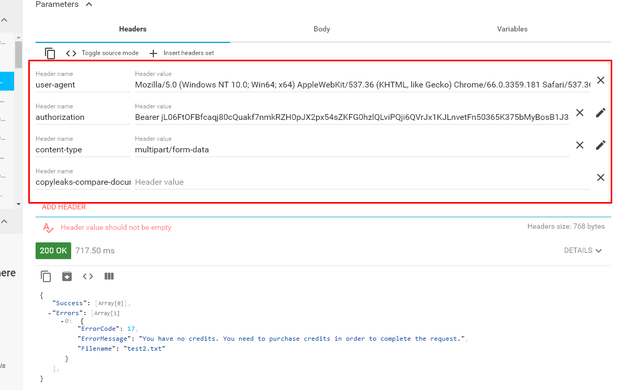
Task: Click the Header value should not be empty message
Action: pos(116,228)
